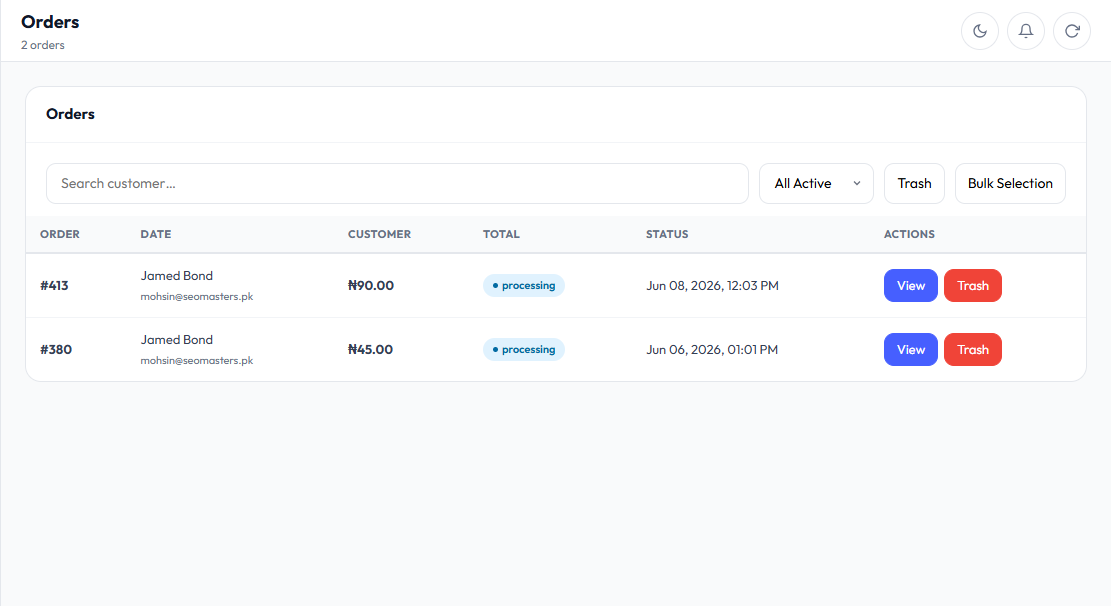Move order #380 to trash
This screenshot has height=606, width=1111.
(x=973, y=349)
